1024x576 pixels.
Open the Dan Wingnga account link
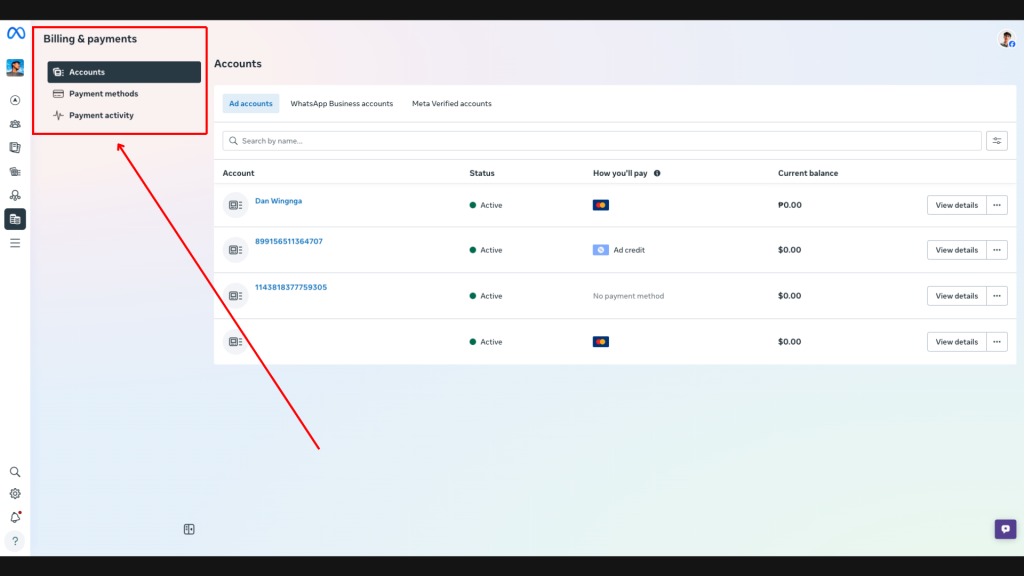278,200
